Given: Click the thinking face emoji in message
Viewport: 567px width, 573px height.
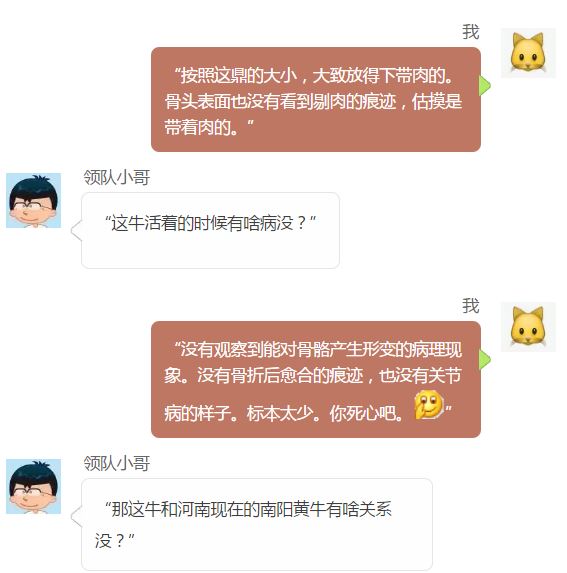Looking at the screenshot, I should (x=429, y=405).
